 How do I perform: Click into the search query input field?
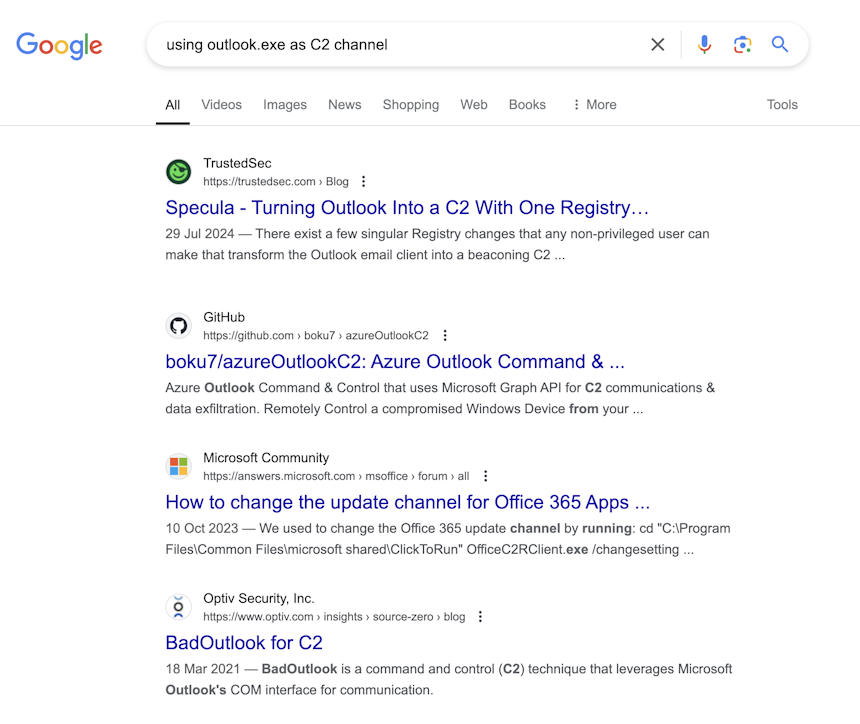(x=400, y=44)
